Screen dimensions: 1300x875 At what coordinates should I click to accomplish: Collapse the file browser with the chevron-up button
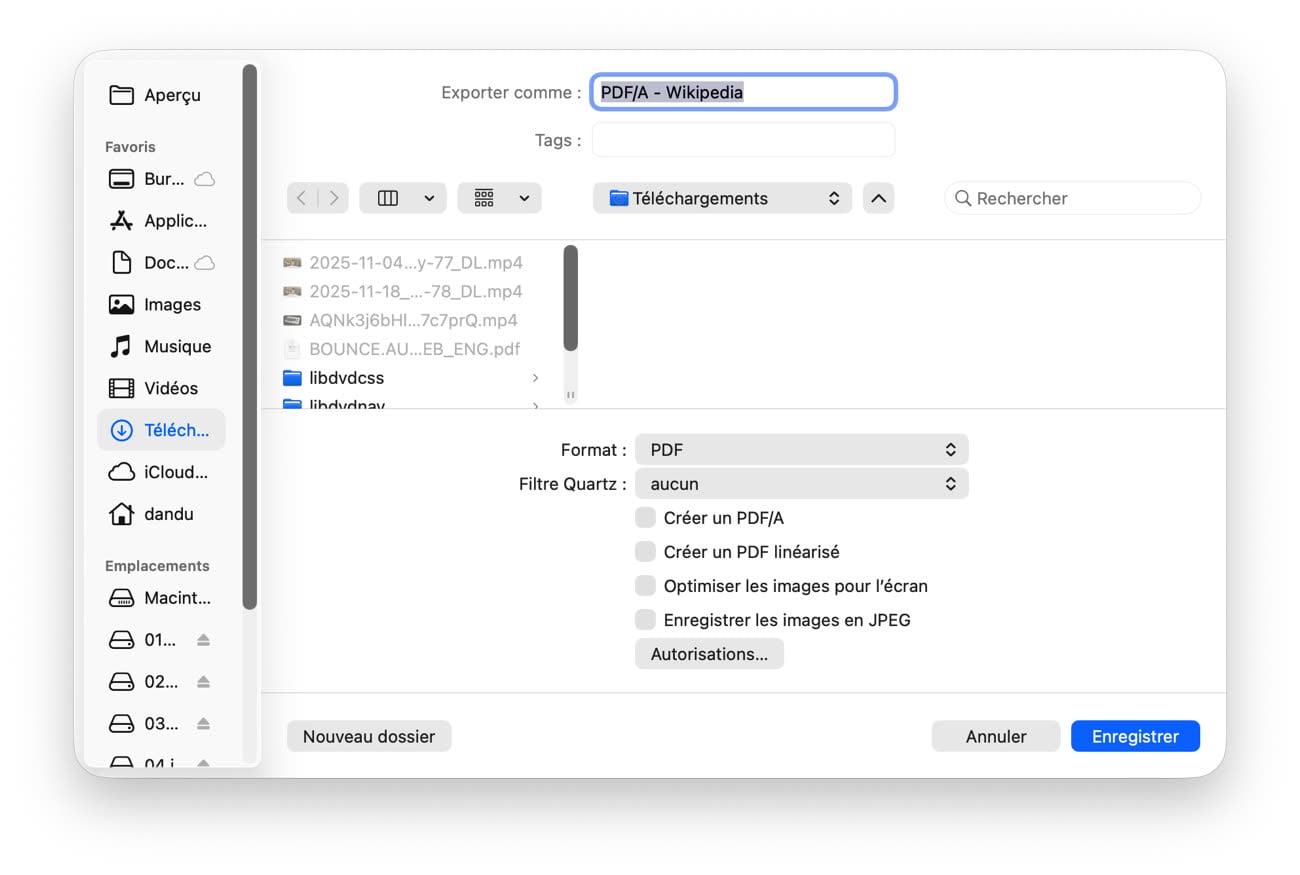pyautogui.click(x=878, y=198)
